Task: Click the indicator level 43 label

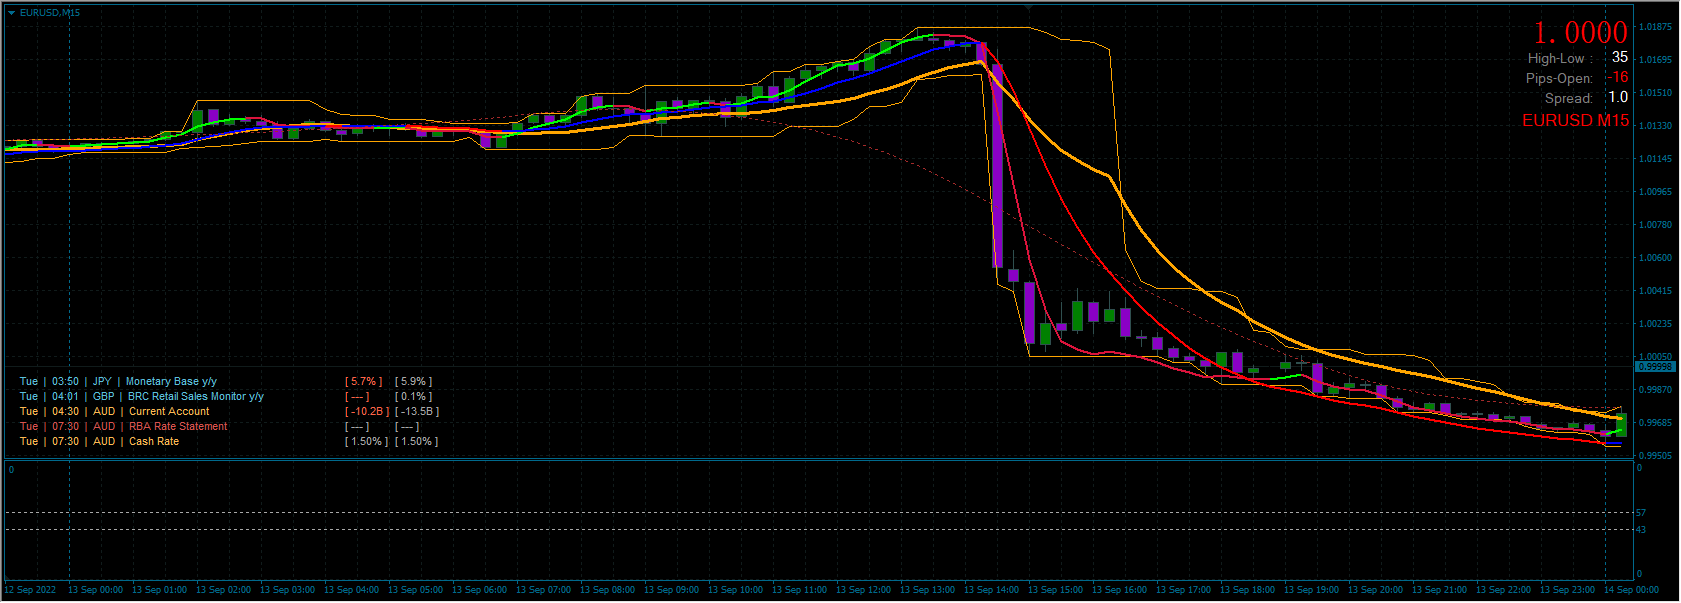Action: click(1641, 530)
